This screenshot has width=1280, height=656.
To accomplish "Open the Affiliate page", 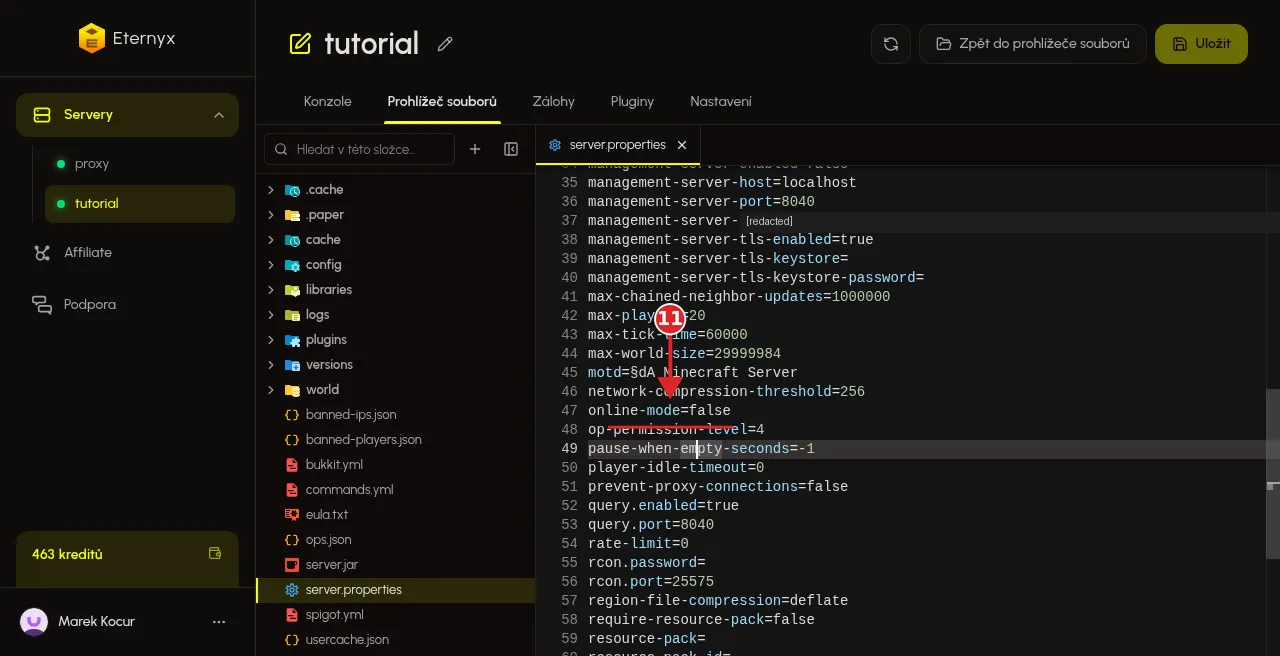I will pyautogui.click(x=127, y=253).
